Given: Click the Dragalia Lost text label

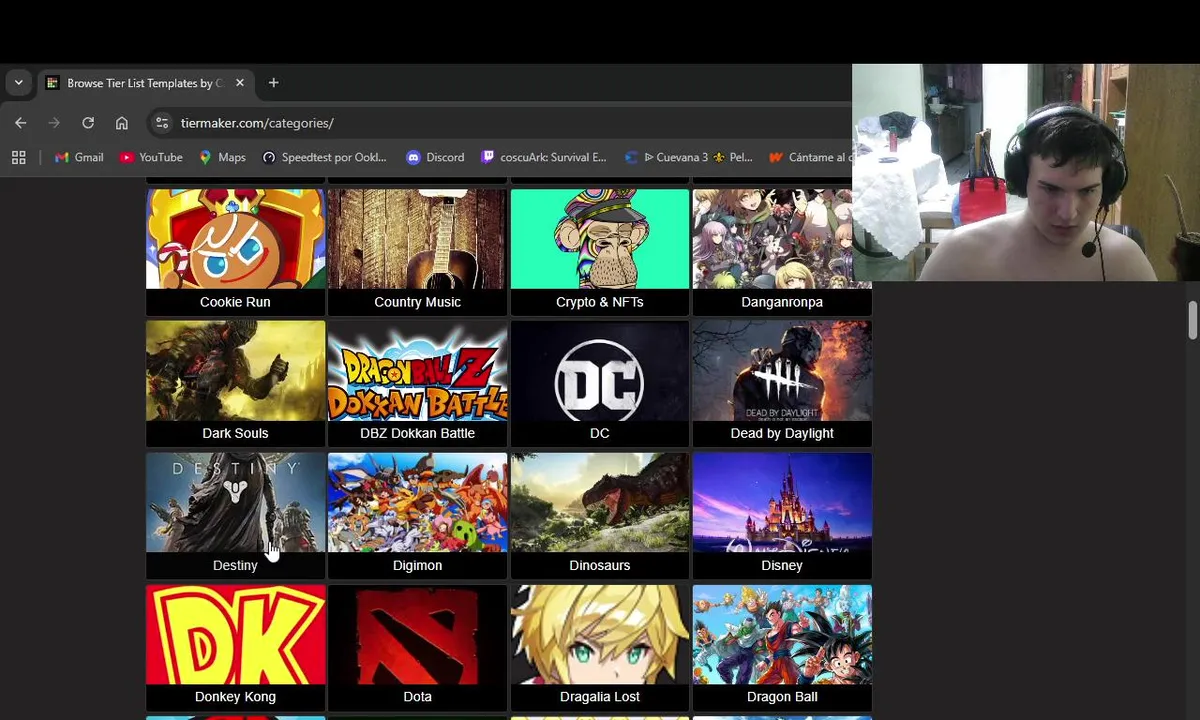Looking at the screenshot, I should tap(599, 697).
